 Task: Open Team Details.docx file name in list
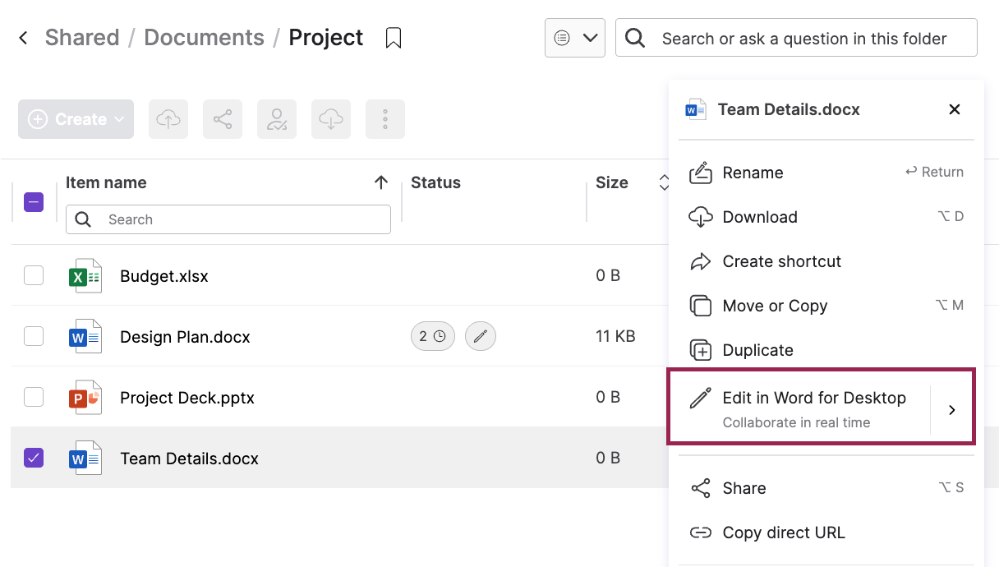coord(189,459)
